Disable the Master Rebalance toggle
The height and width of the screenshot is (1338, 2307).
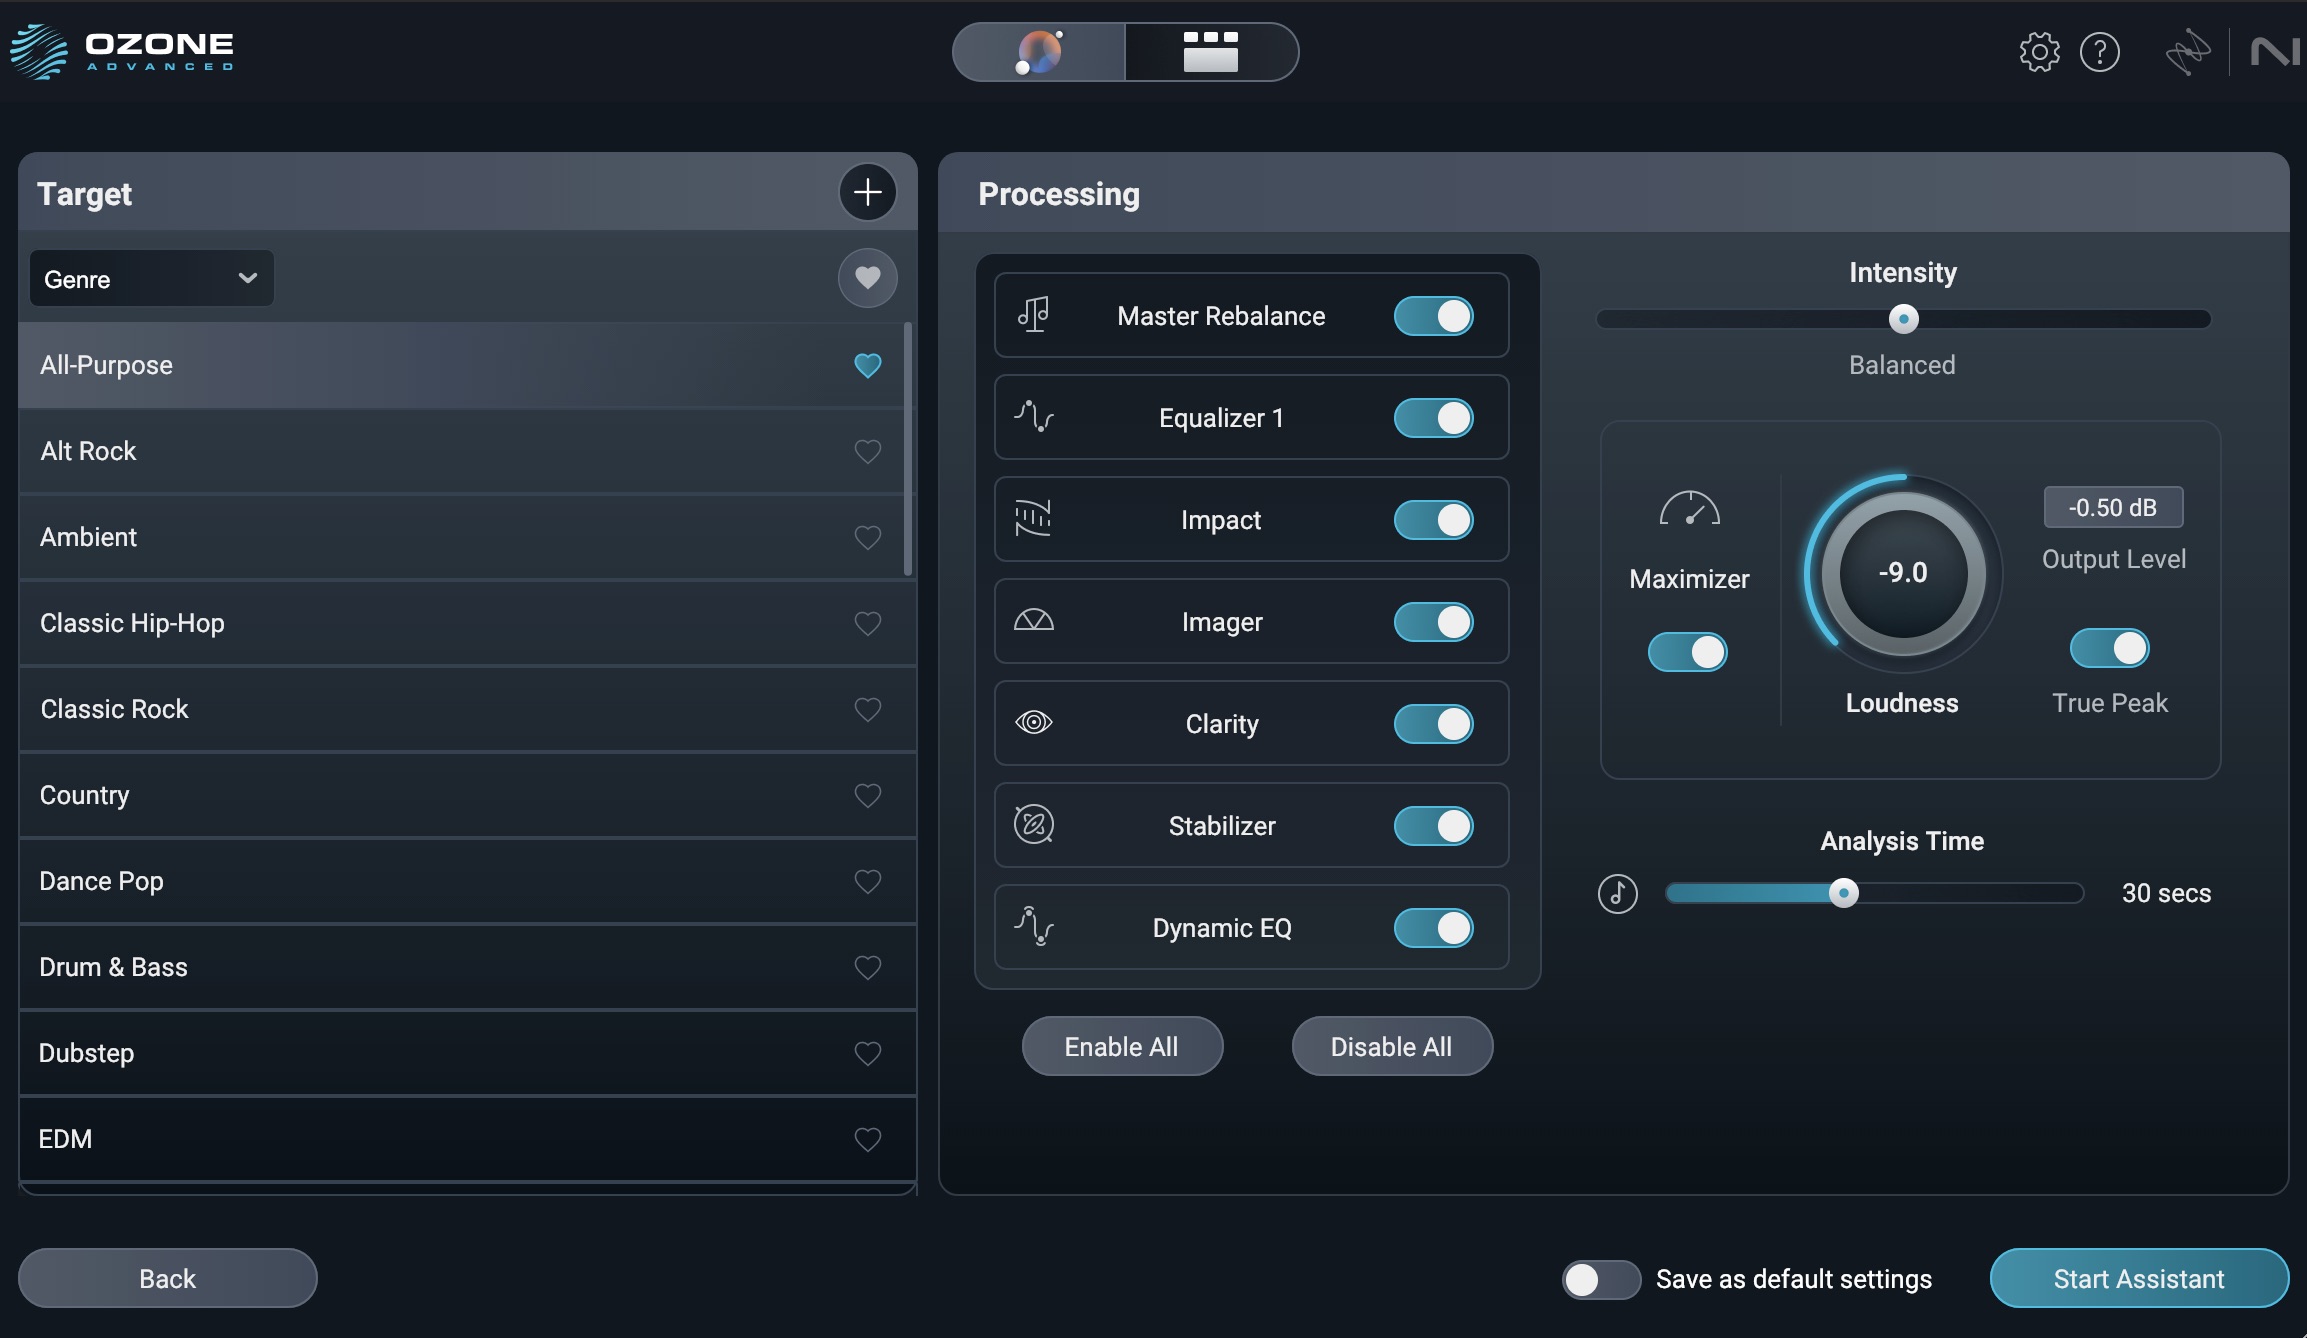pyautogui.click(x=1433, y=316)
